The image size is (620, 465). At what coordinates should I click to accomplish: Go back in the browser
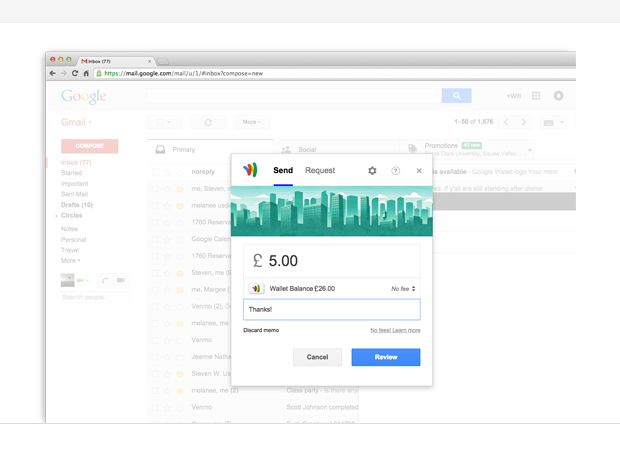[53, 73]
